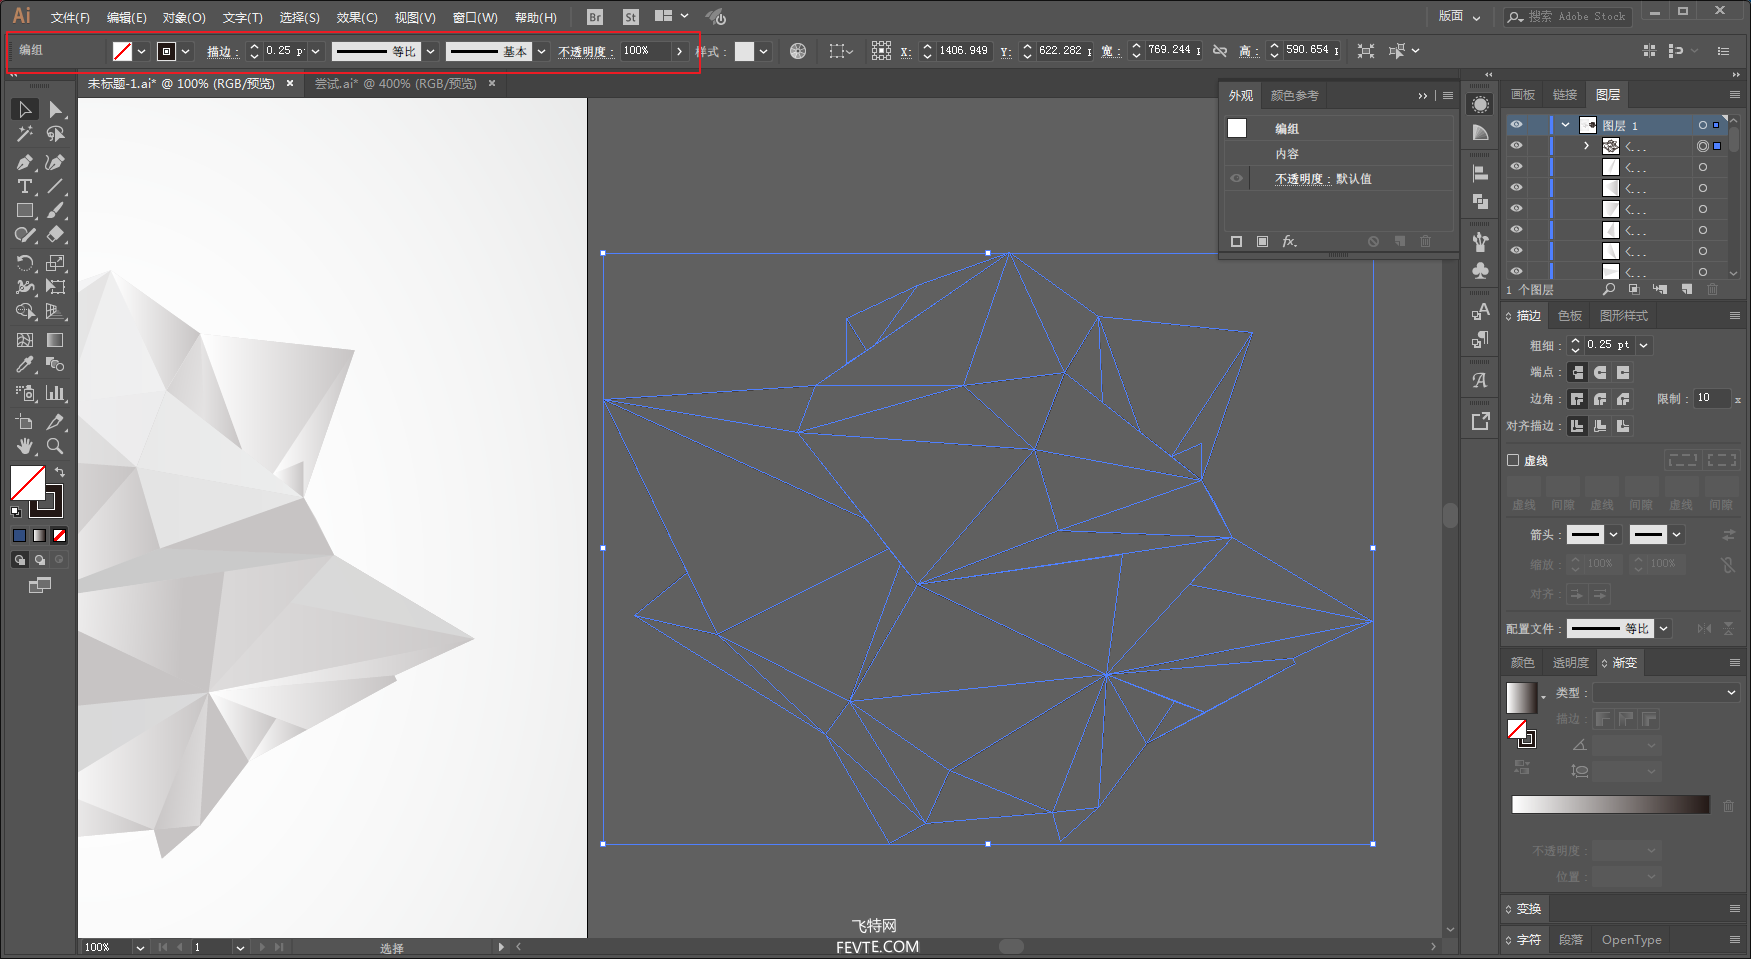Pick the Rectangle tool
Viewport: 1751px width, 959px height.
pos(25,211)
